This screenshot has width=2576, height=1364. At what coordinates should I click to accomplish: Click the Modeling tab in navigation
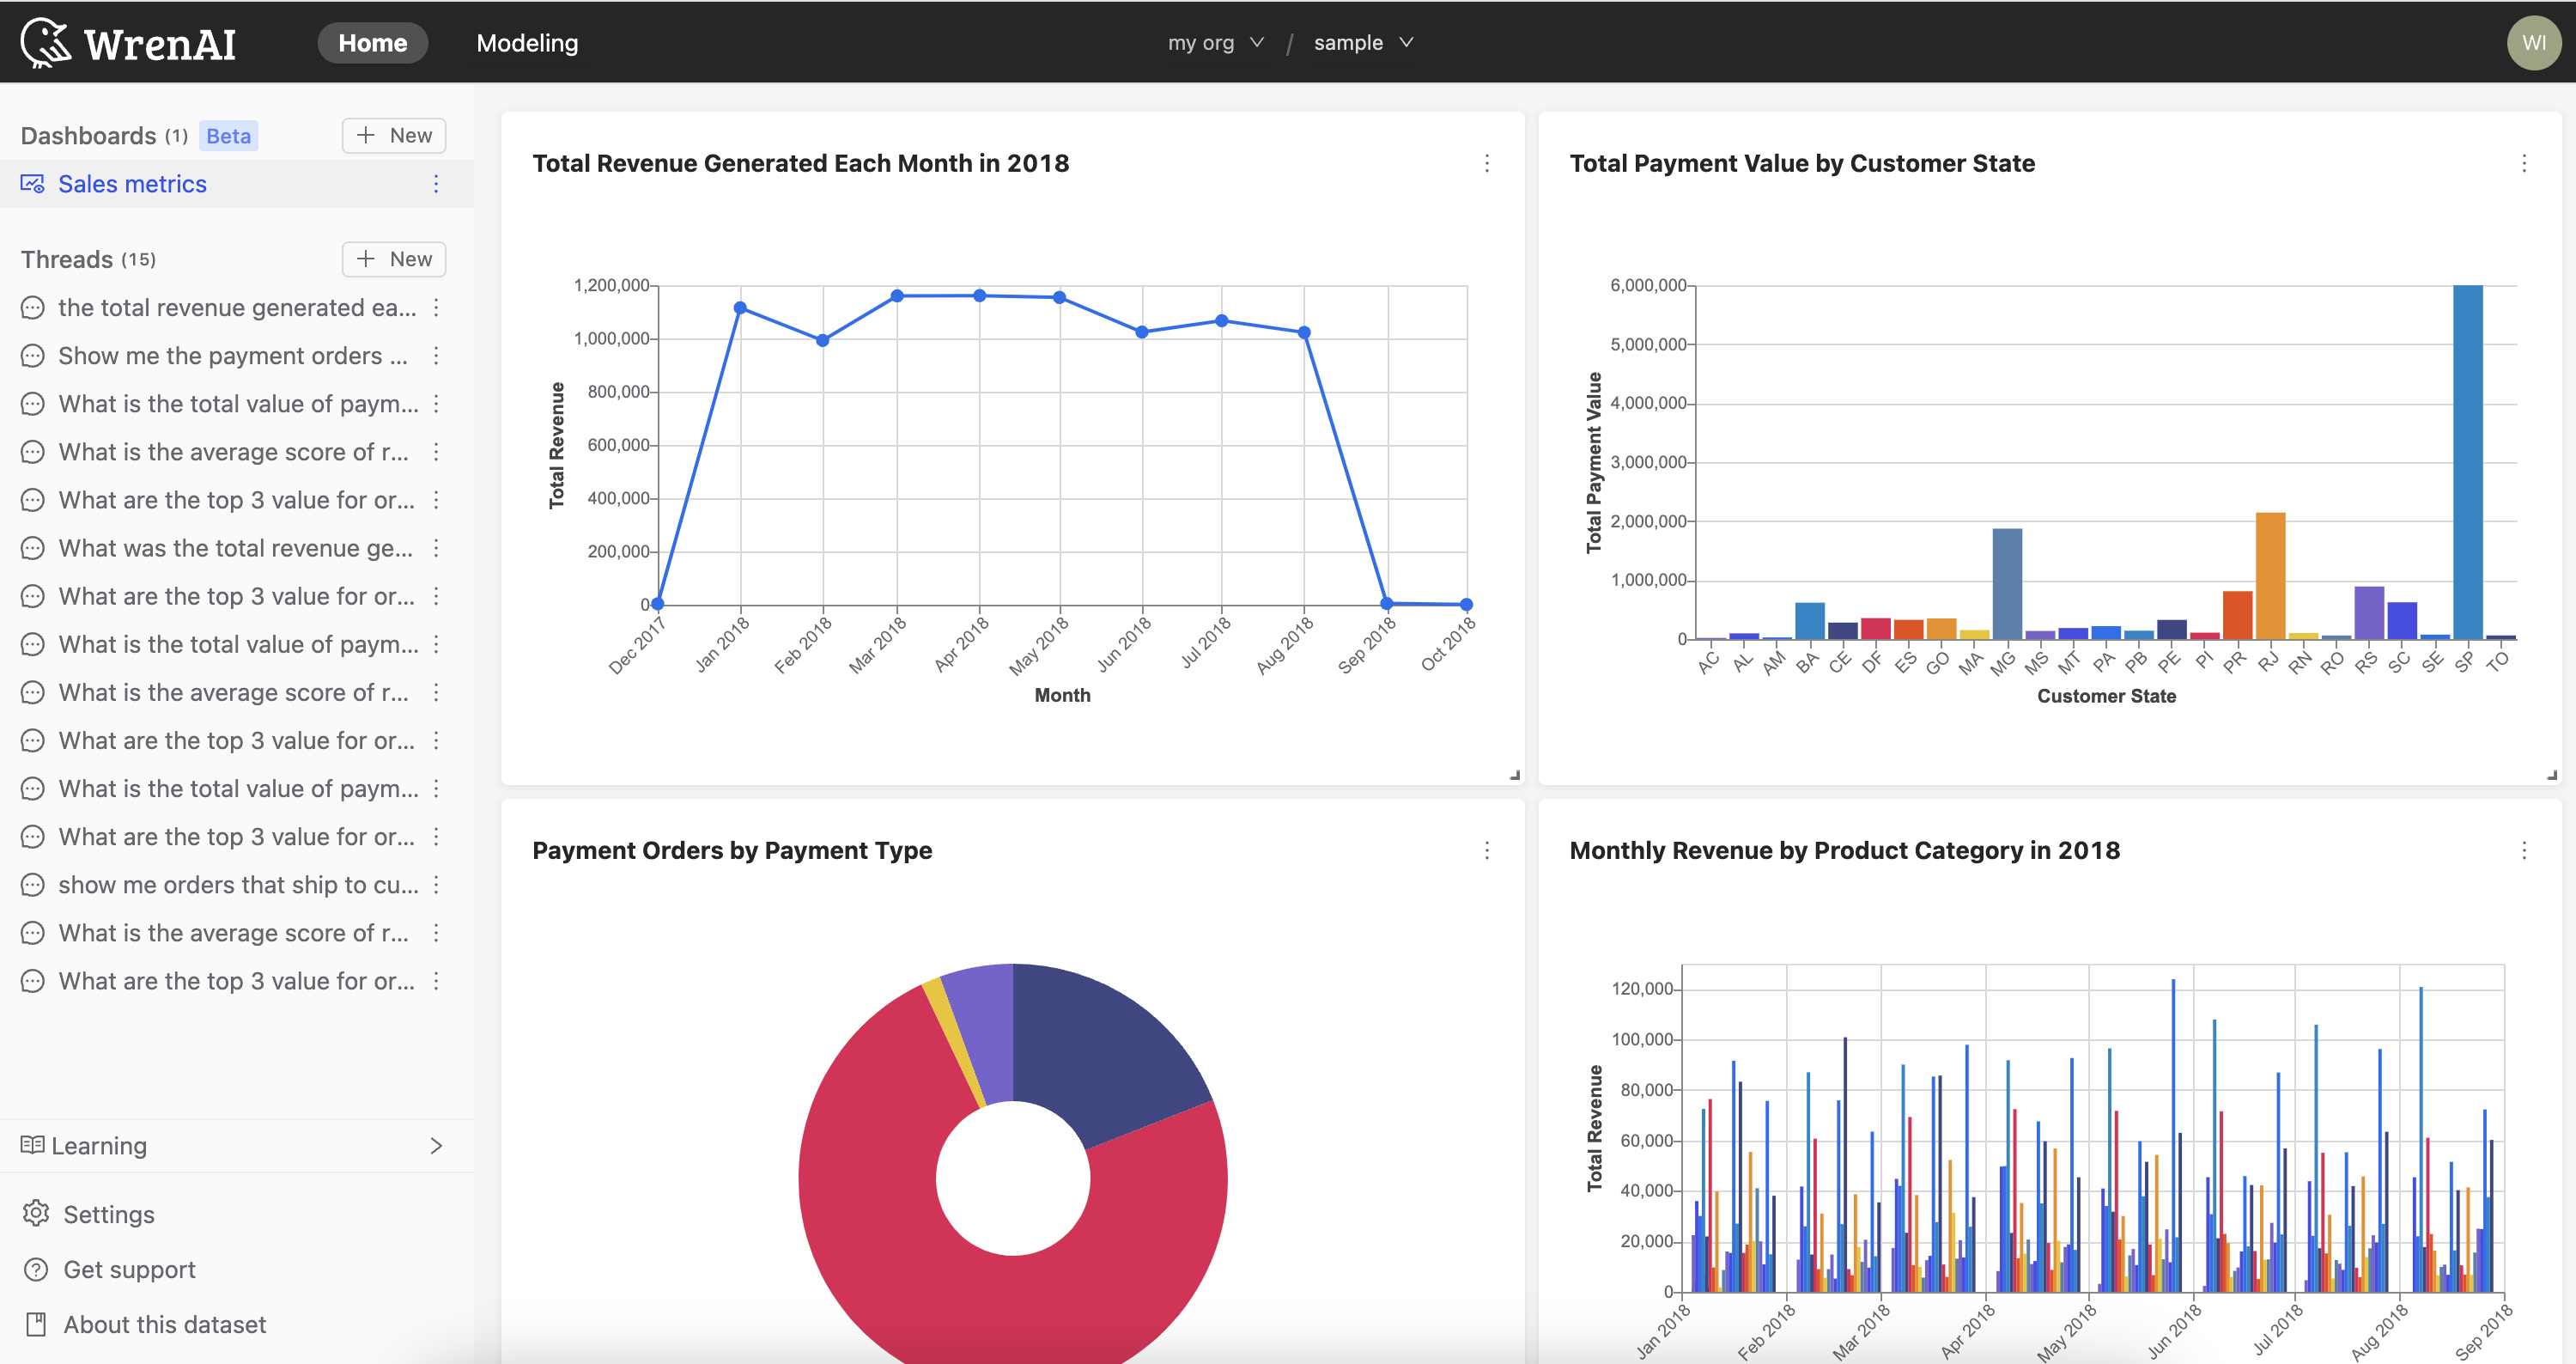tap(526, 43)
